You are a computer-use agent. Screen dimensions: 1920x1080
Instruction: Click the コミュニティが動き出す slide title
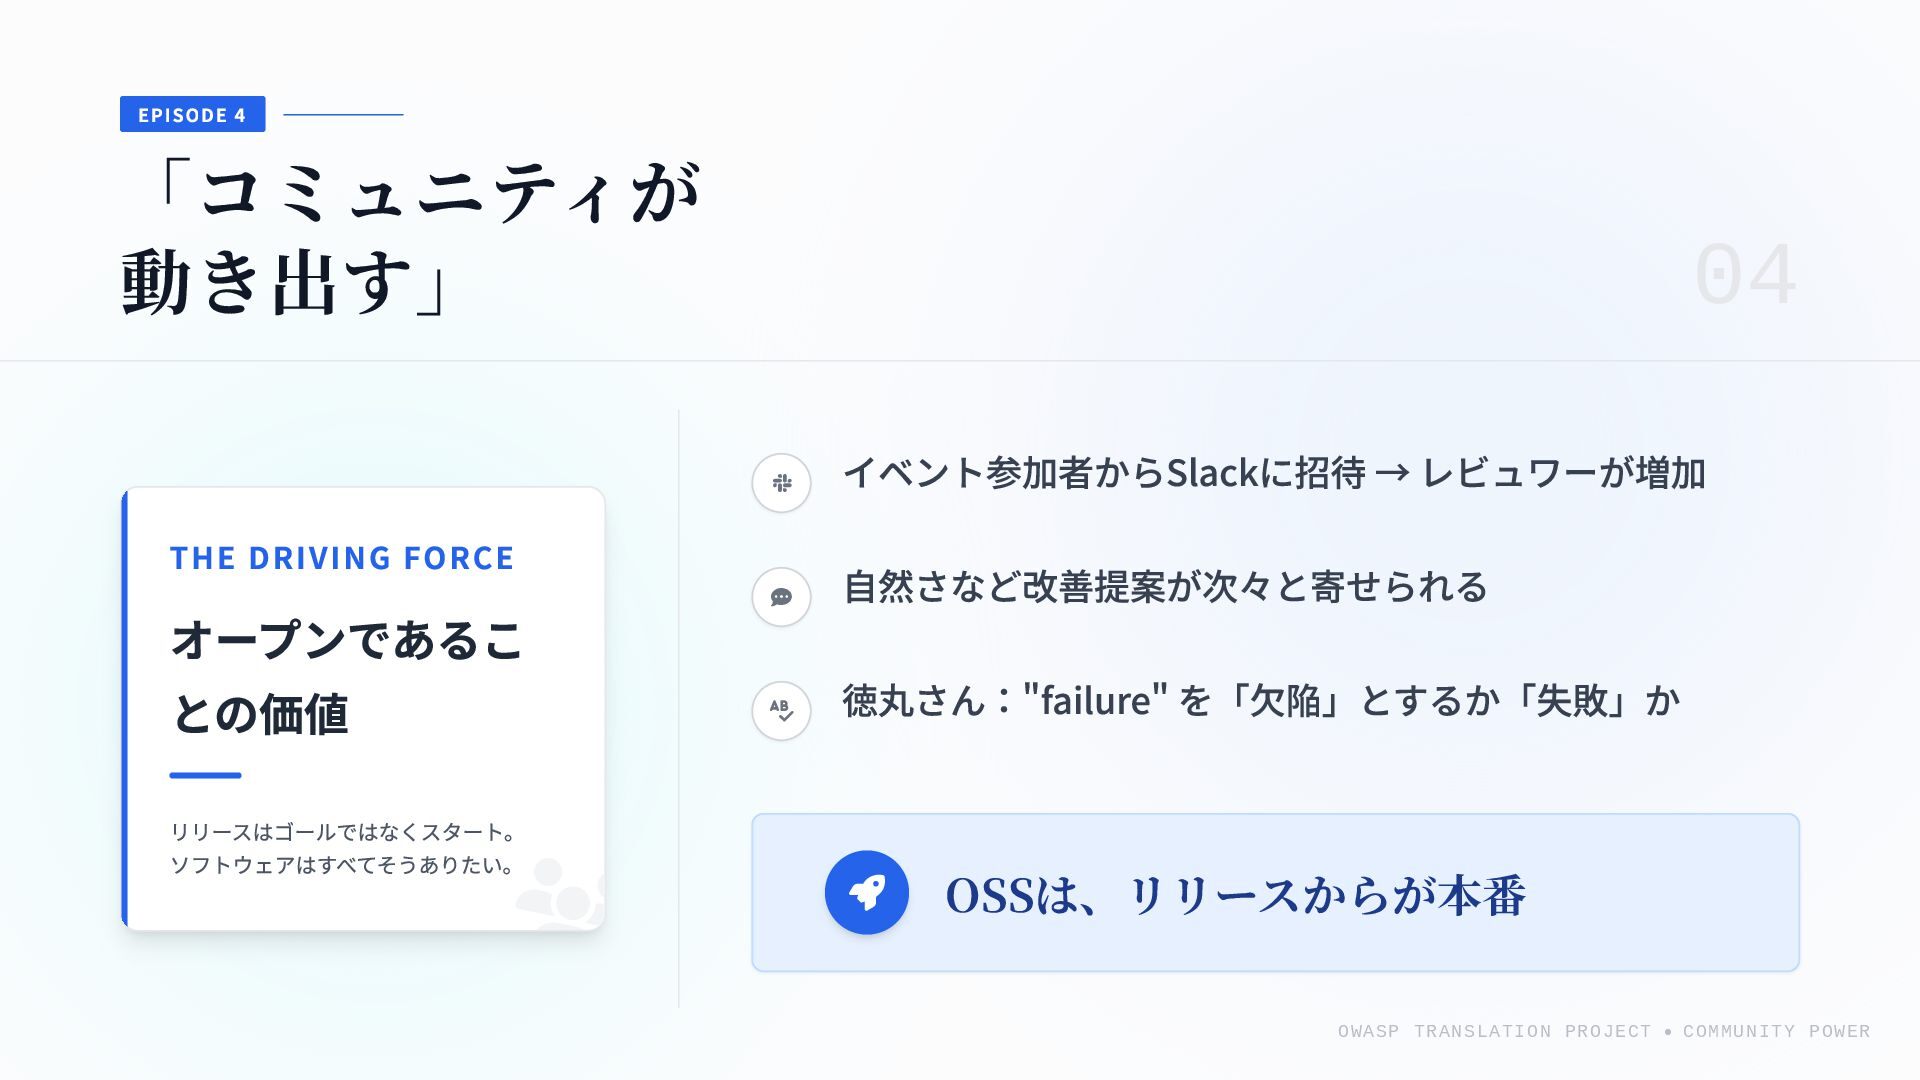point(411,238)
